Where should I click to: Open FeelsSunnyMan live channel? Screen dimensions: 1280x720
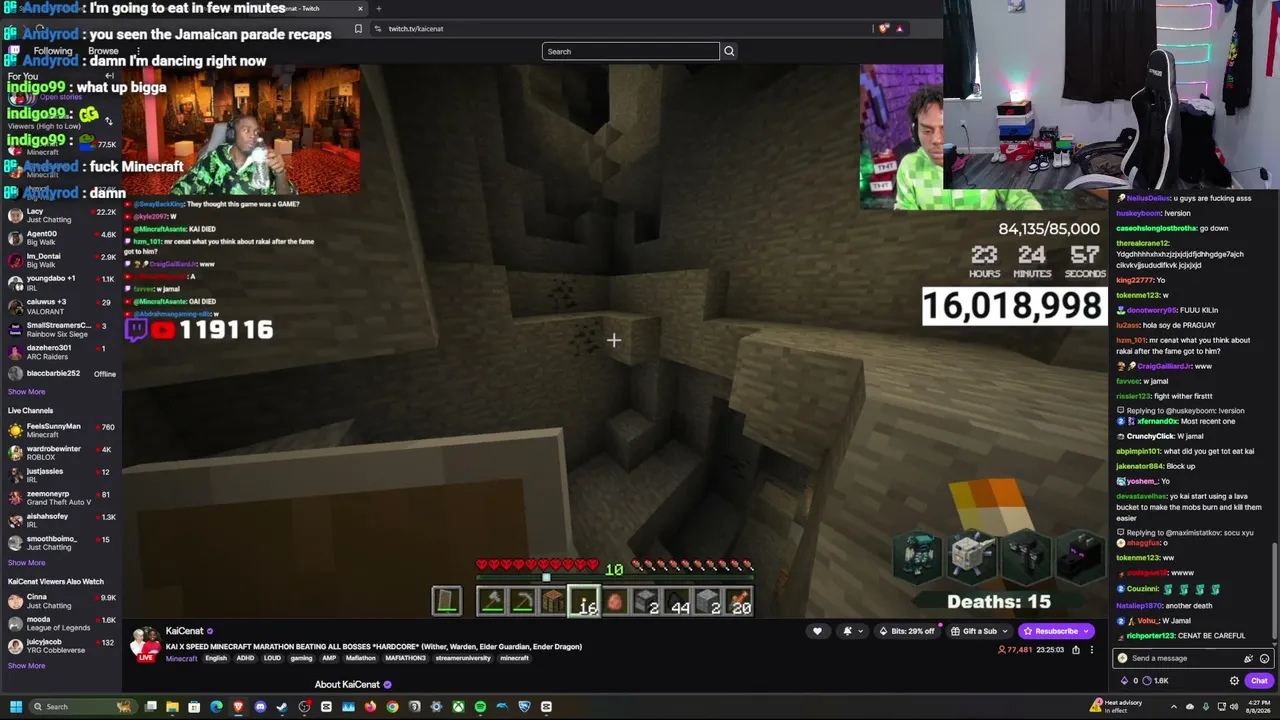[x=60, y=431]
